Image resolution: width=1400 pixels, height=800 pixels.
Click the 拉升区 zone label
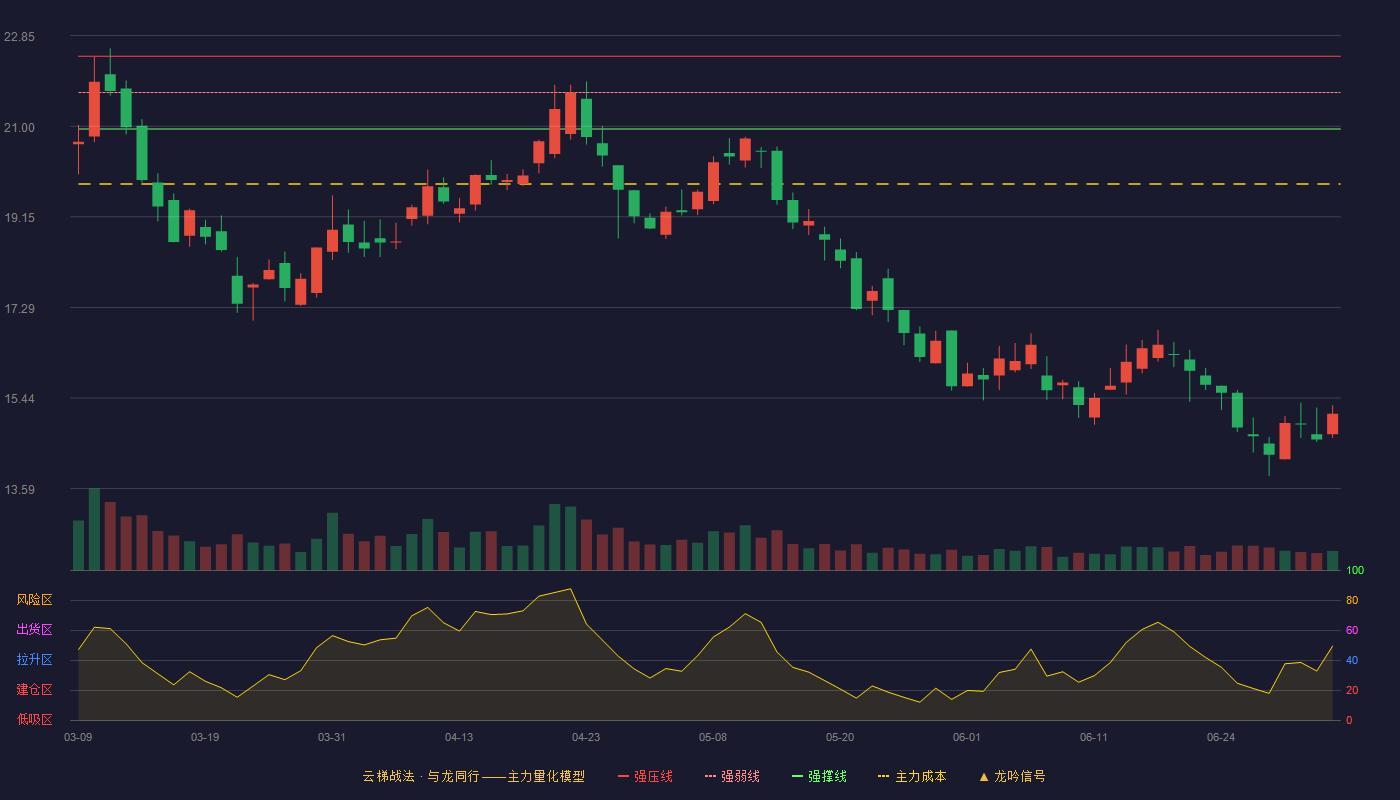(34, 660)
